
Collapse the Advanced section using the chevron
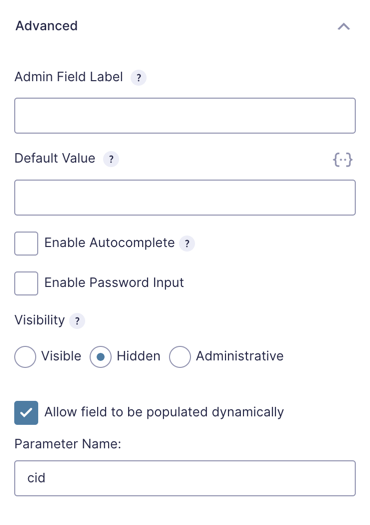(344, 26)
